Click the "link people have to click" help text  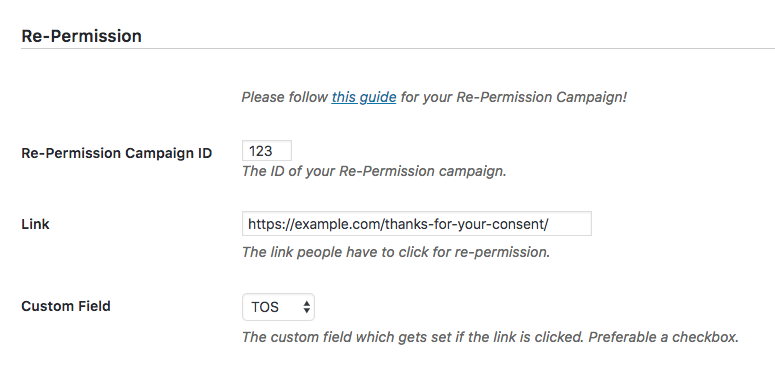pos(396,252)
